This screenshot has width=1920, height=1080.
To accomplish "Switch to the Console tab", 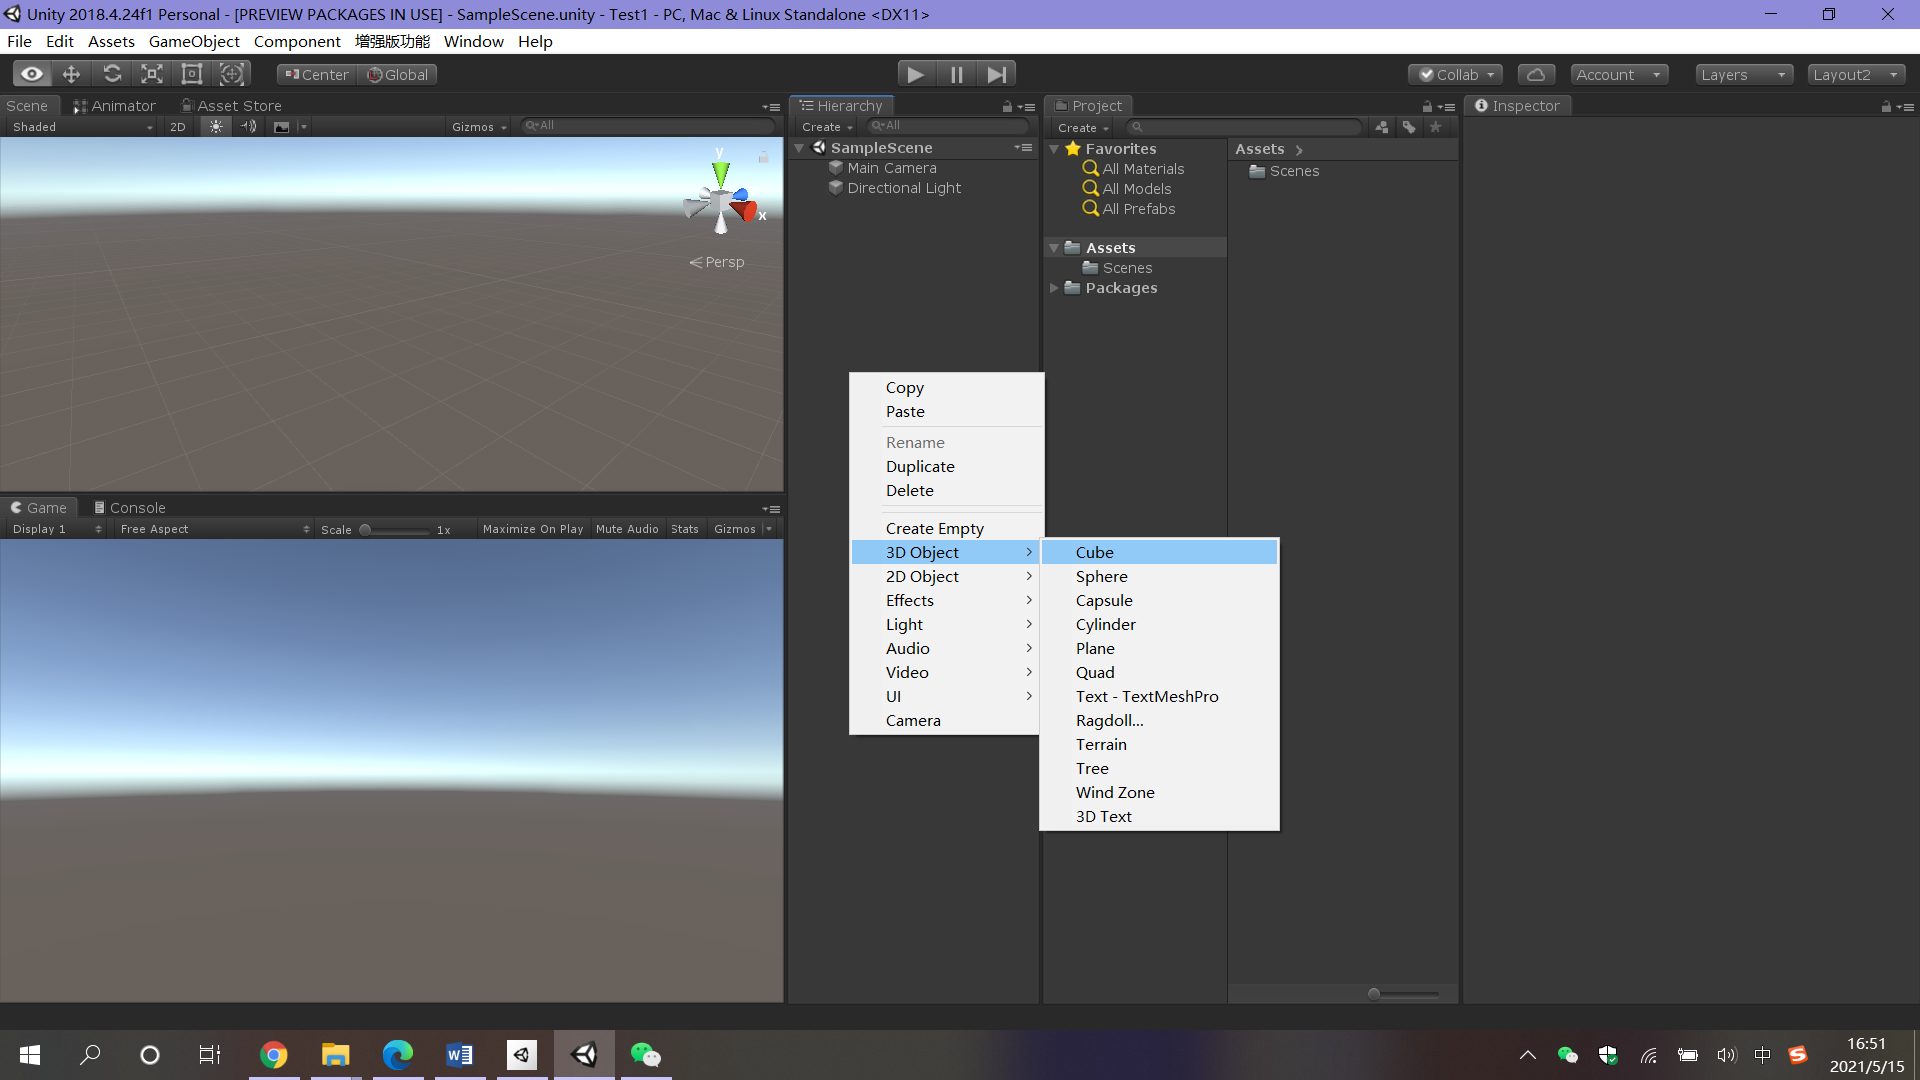I will pyautogui.click(x=129, y=508).
